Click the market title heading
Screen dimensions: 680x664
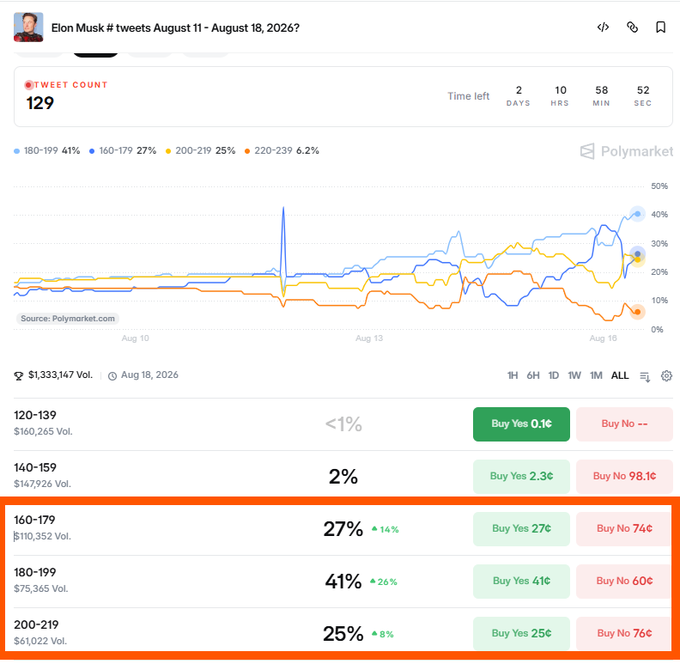(x=175, y=28)
